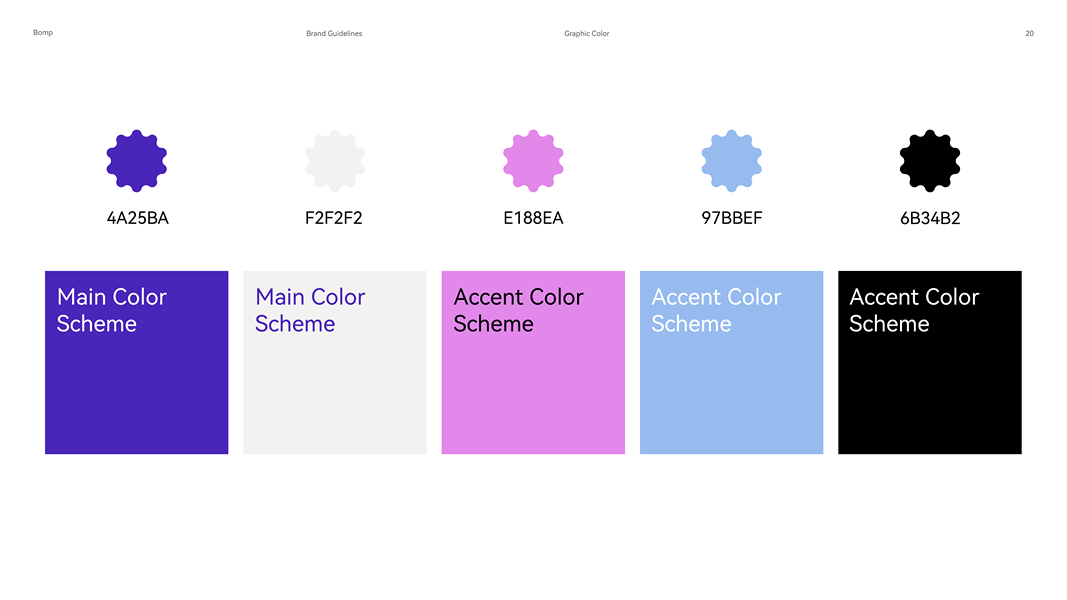Click the 4A25BA hex code label

[x=138, y=218]
